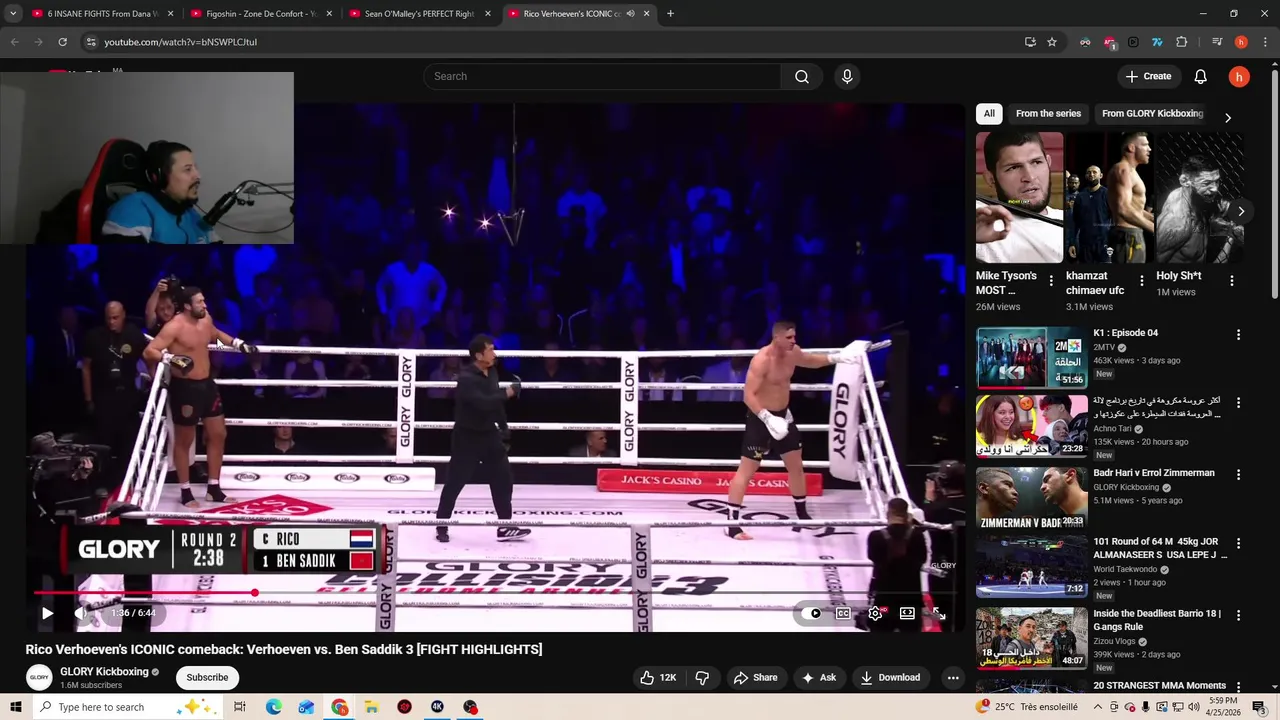Enter full screen mode
Viewport: 1280px width, 720px height.
pos(939,613)
